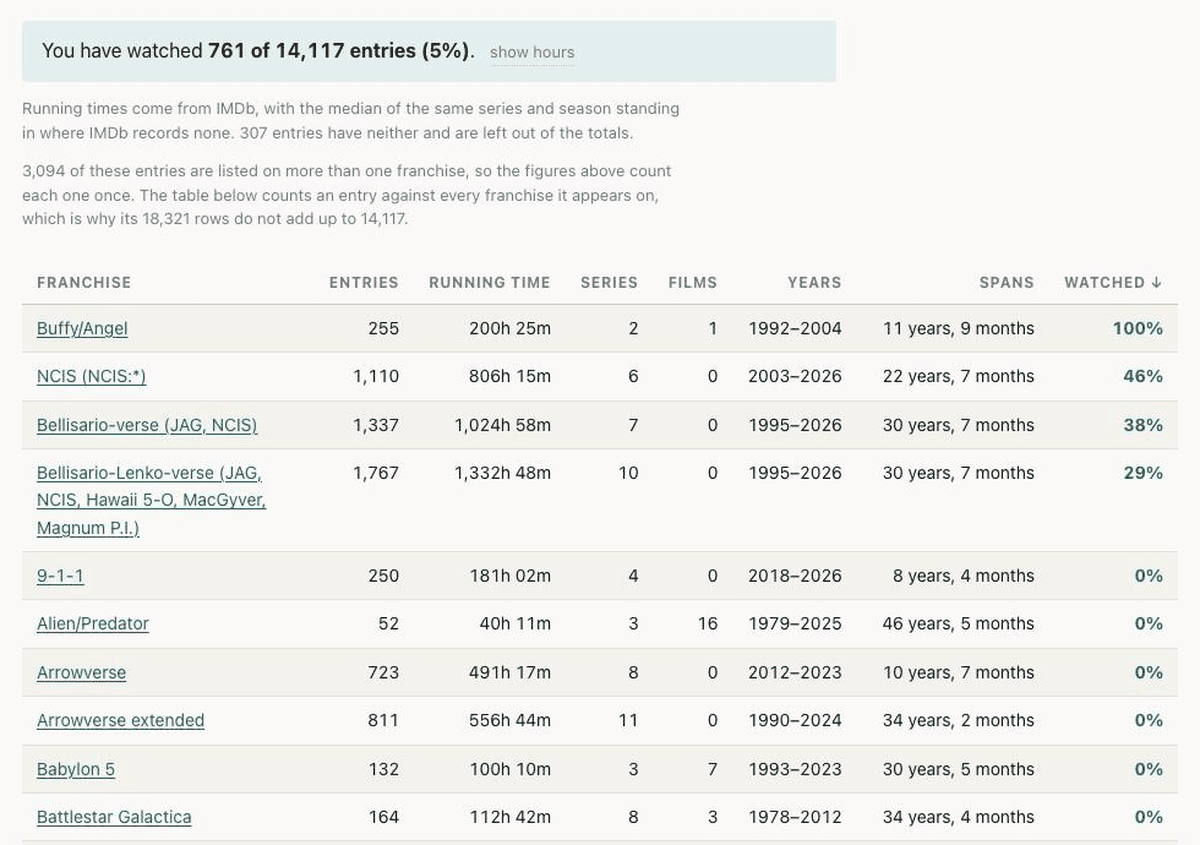Sort table by Running Time column header
The height and width of the screenshot is (845, 1200).
[490, 282]
